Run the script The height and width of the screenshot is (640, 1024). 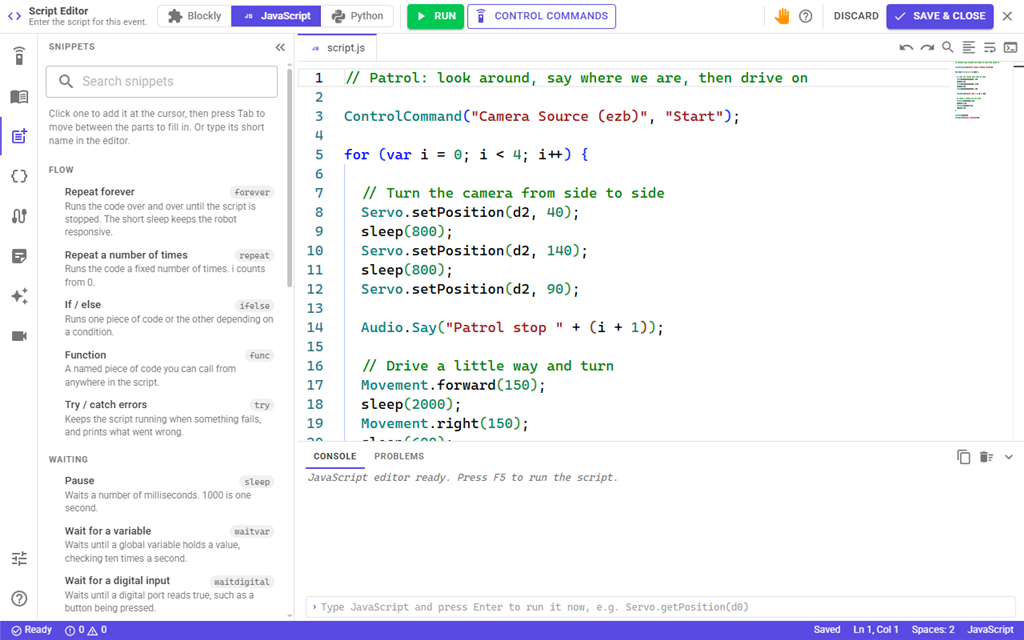pyautogui.click(x=436, y=16)
